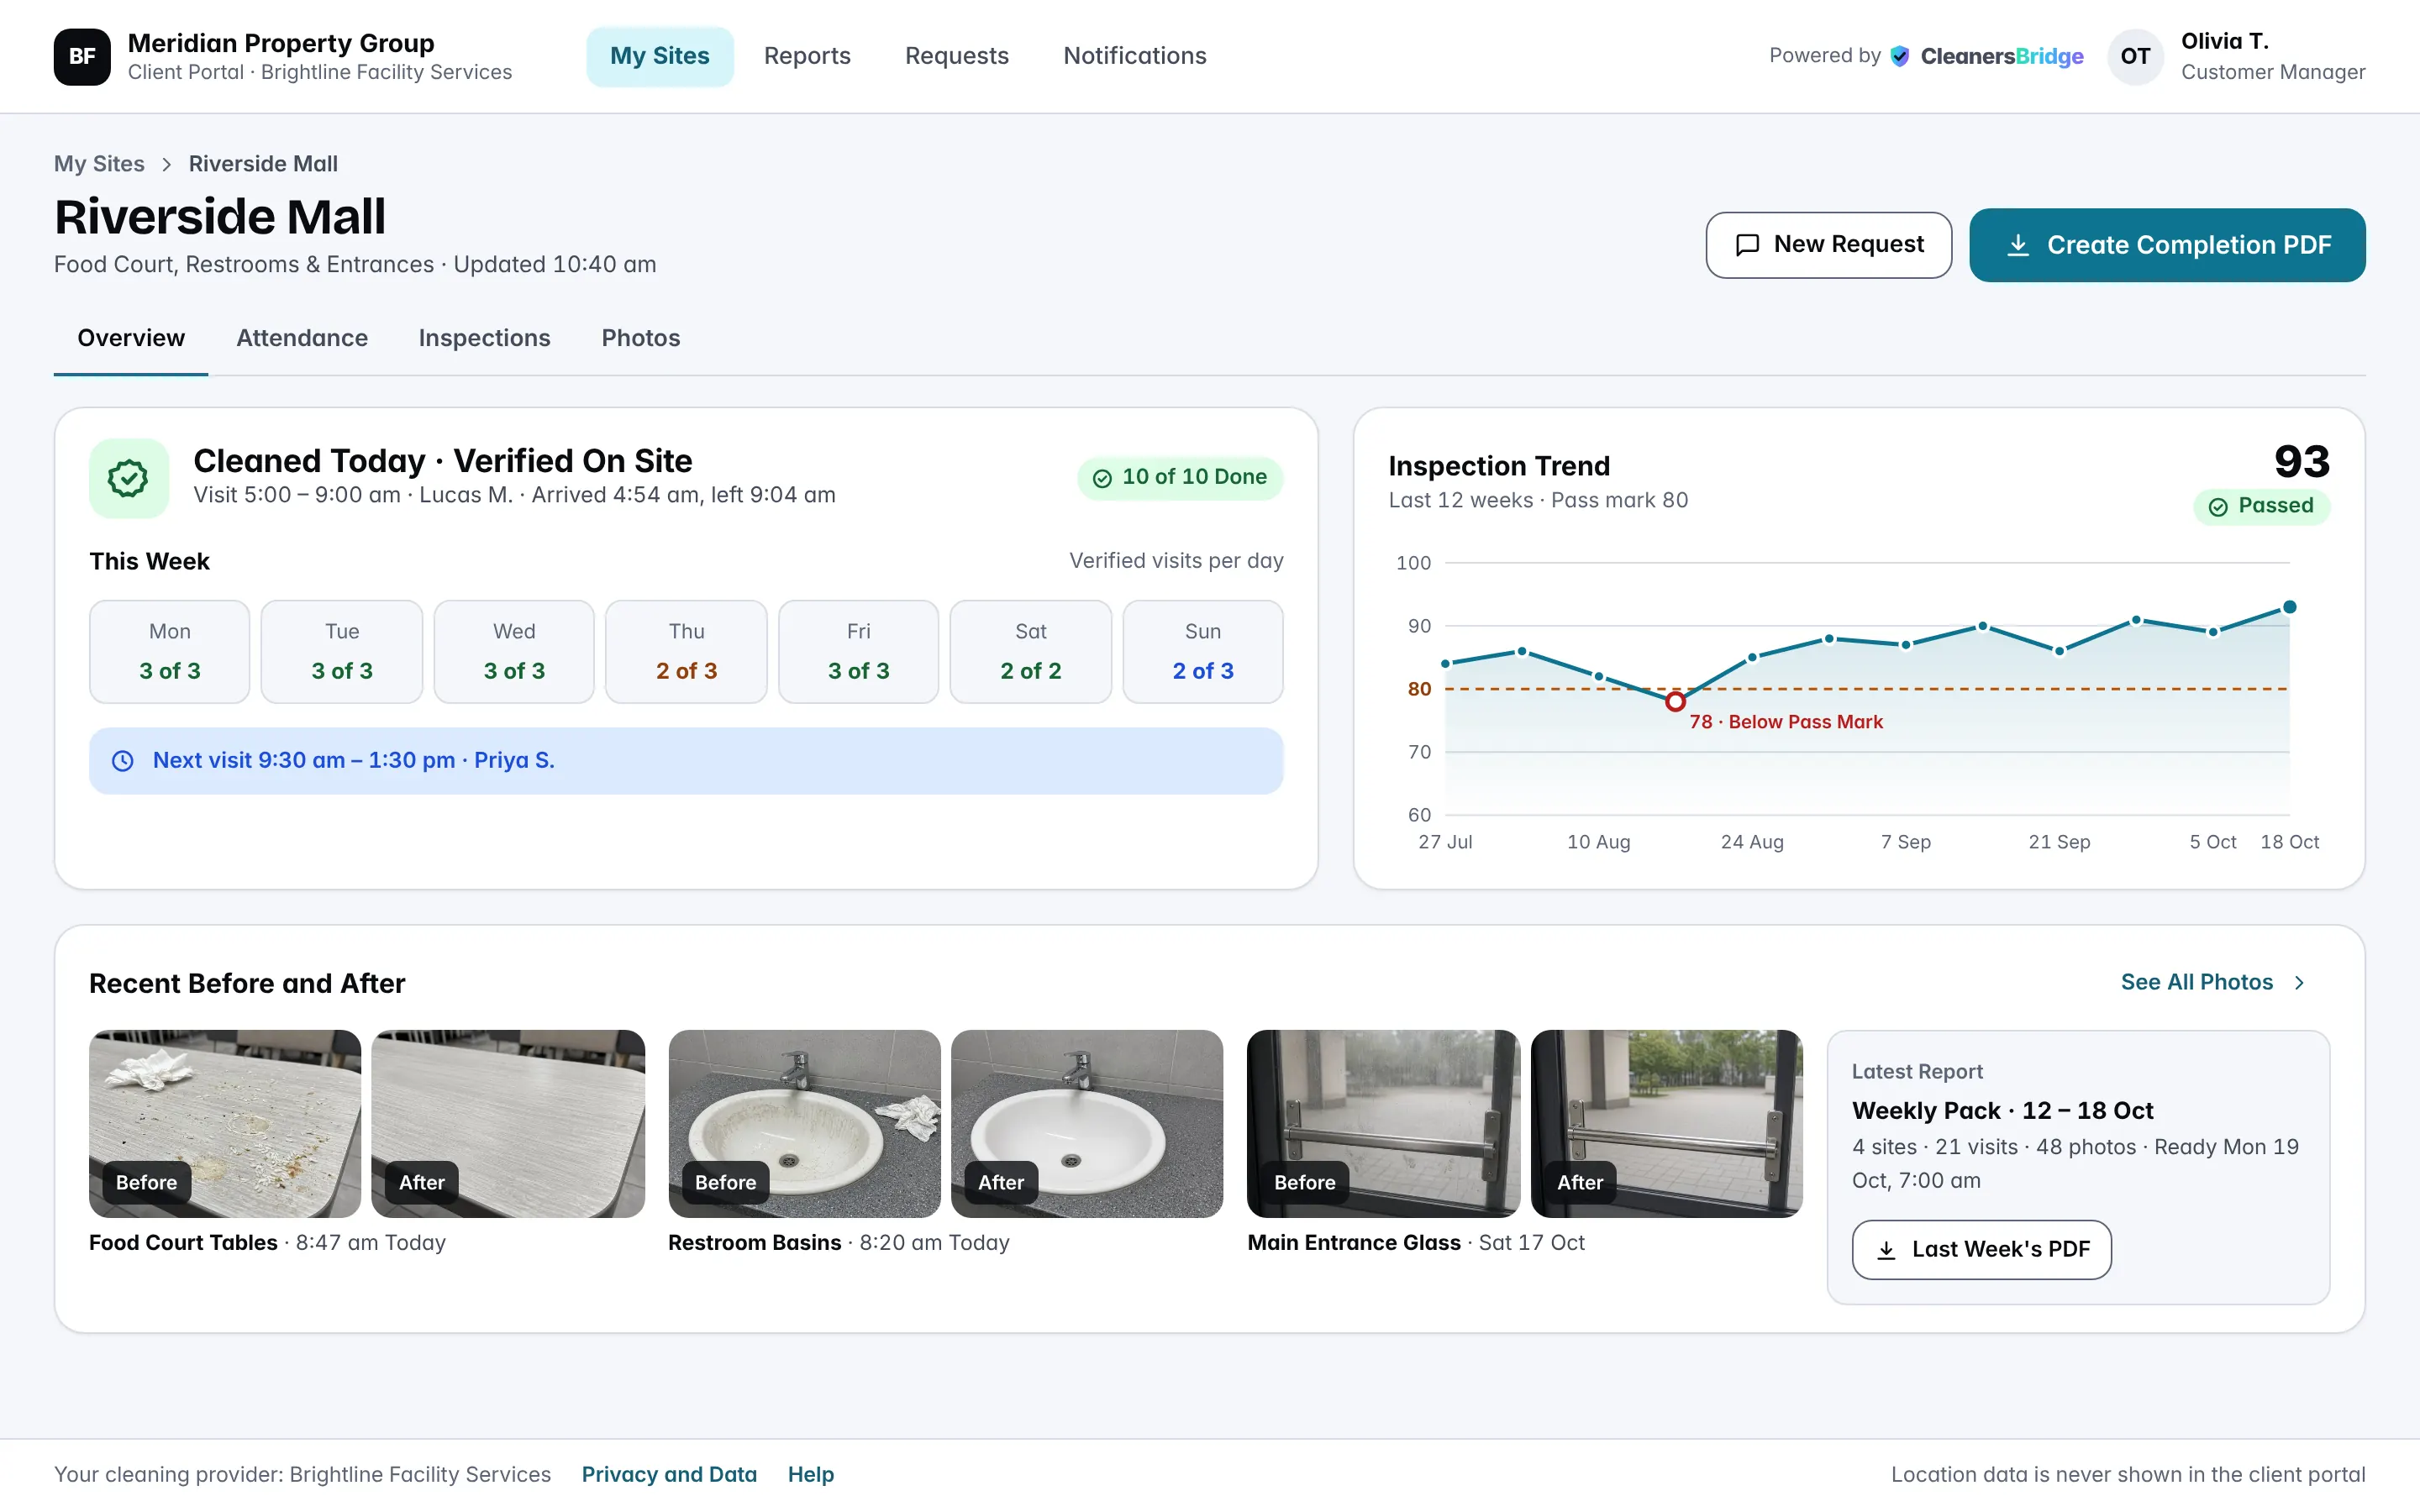The image size is (2420, 1512).
Task: Select the Sun 2 of 3 day card
Action: pos(1203,652)
